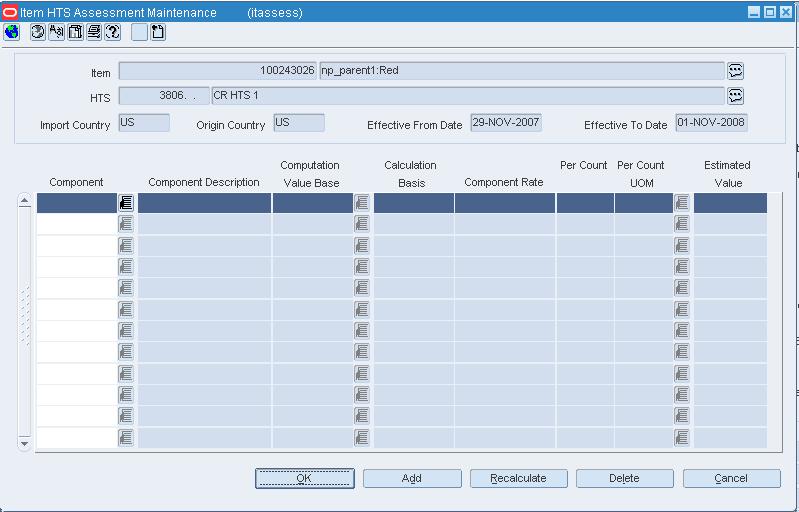
Task: Click the Recalculate button
Action: [x=518, y=478]
